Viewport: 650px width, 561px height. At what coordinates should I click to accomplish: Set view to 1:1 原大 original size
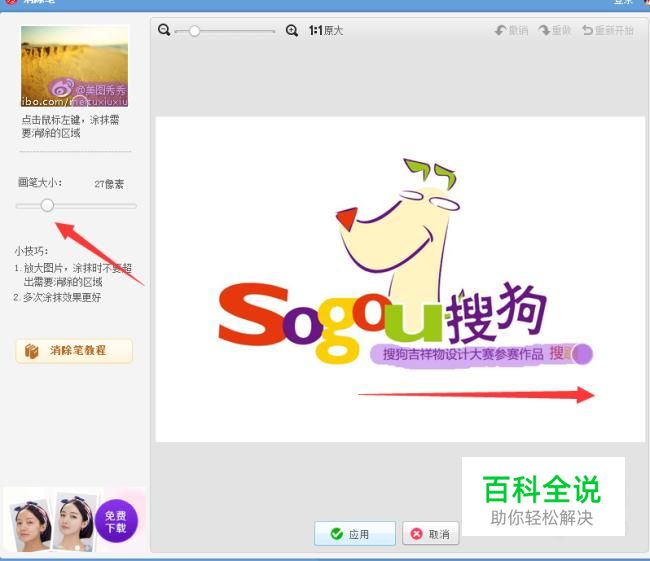(326, 30)
